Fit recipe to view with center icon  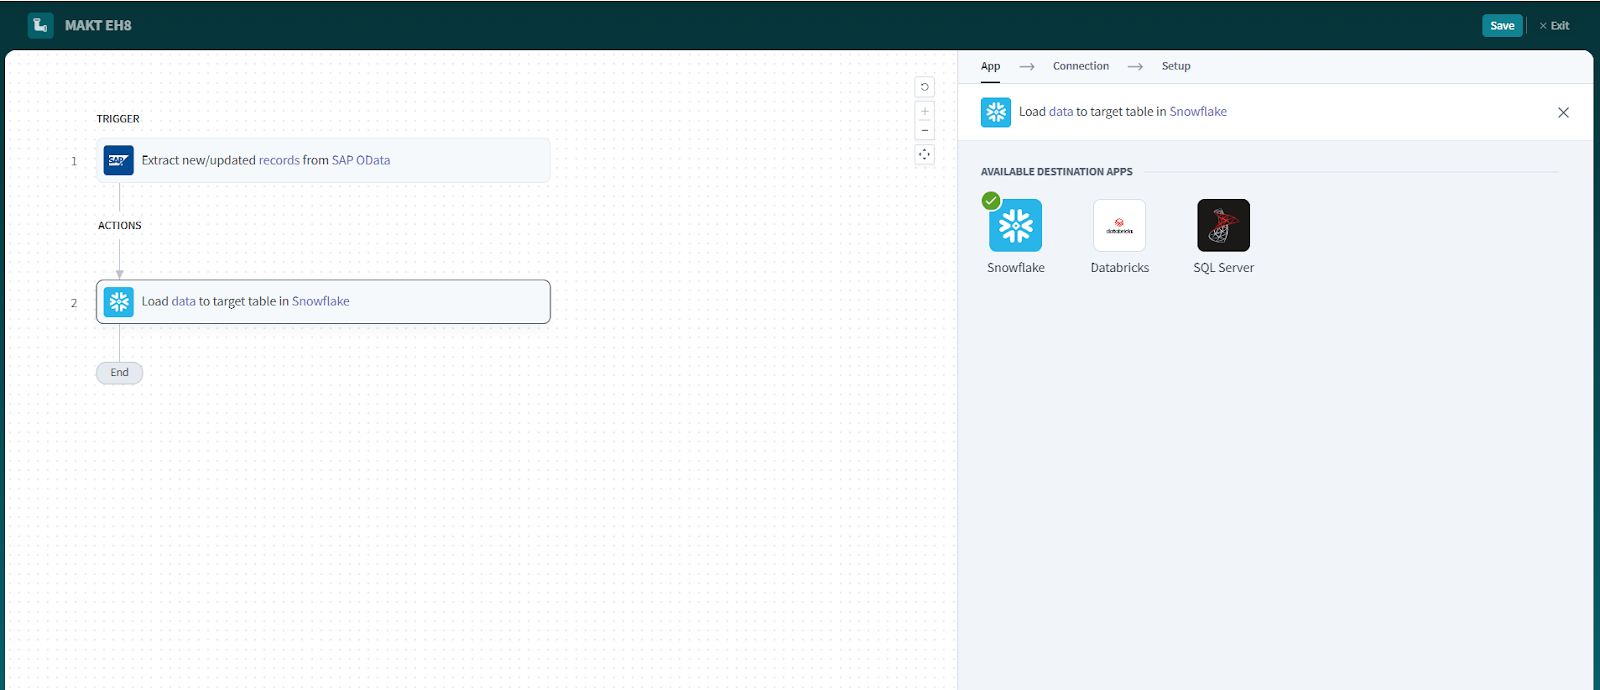pos(925,155)
